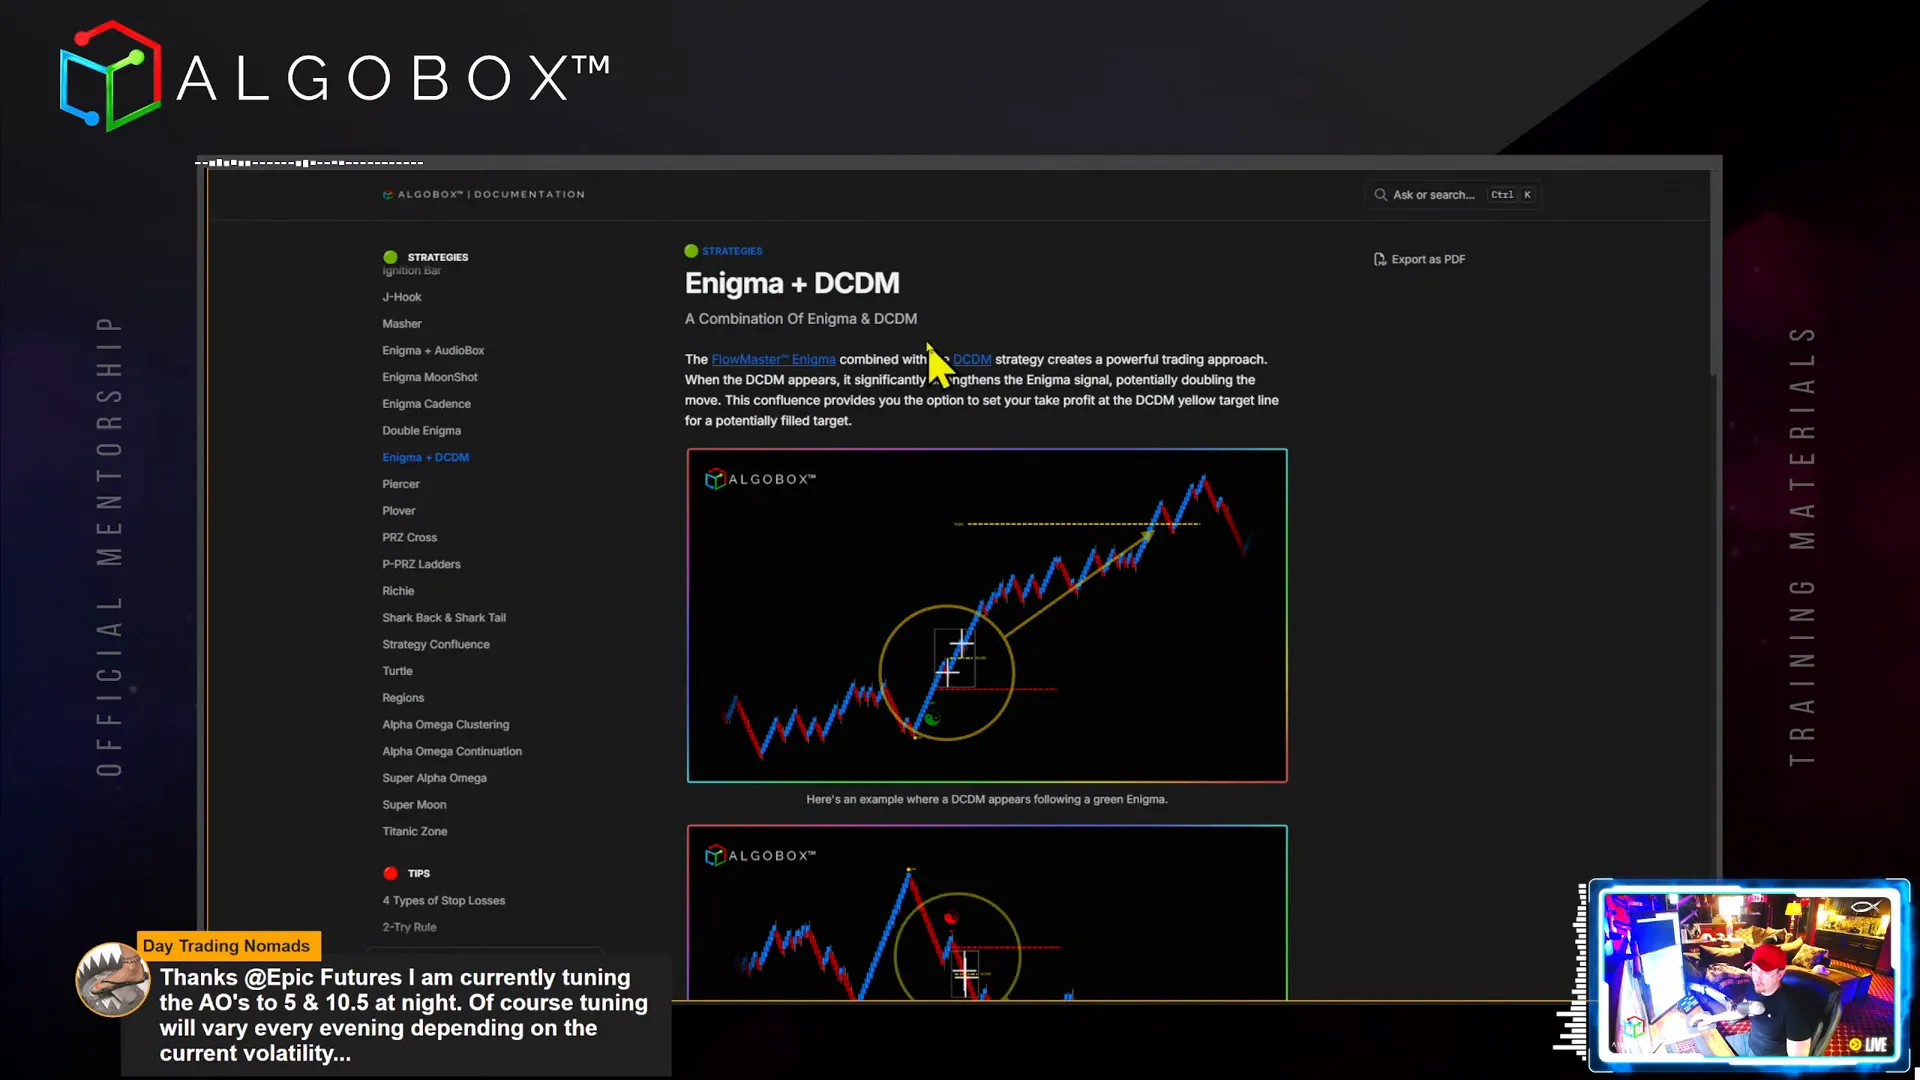Open the Titanic Zone page
Viewport: 1920px width, 1080px height.
coord(415,832)
